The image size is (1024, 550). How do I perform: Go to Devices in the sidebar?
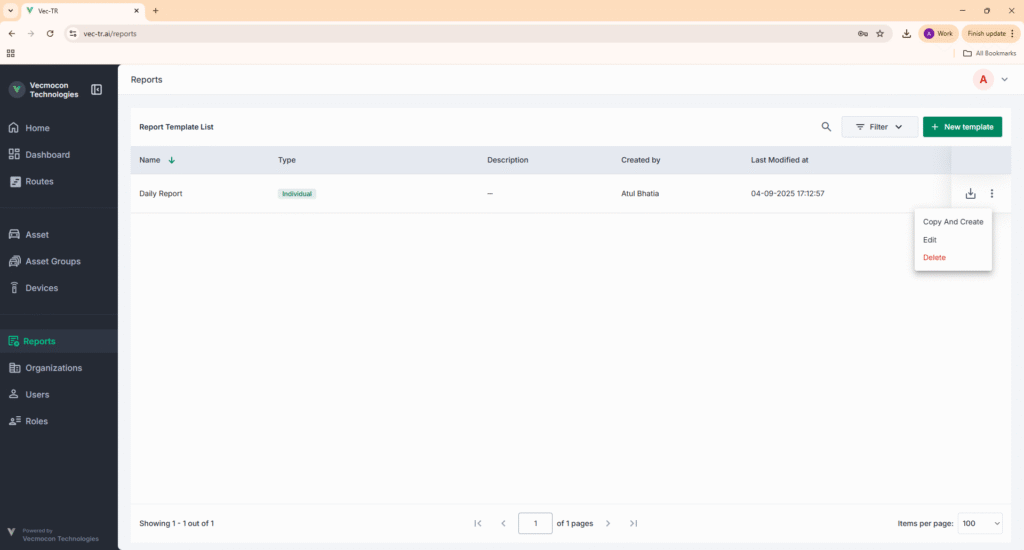click(x=41, y=288)
